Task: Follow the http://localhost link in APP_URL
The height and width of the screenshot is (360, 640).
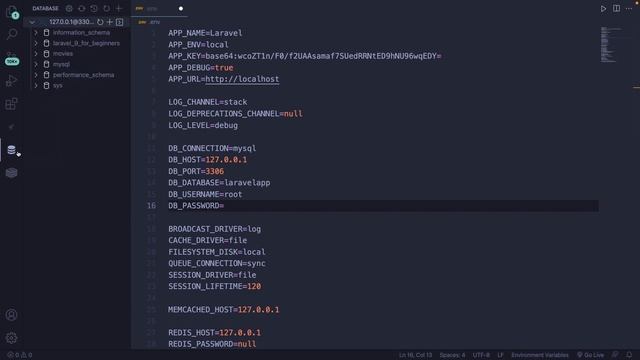Action: pyautogui.click(x=242, y=79)
